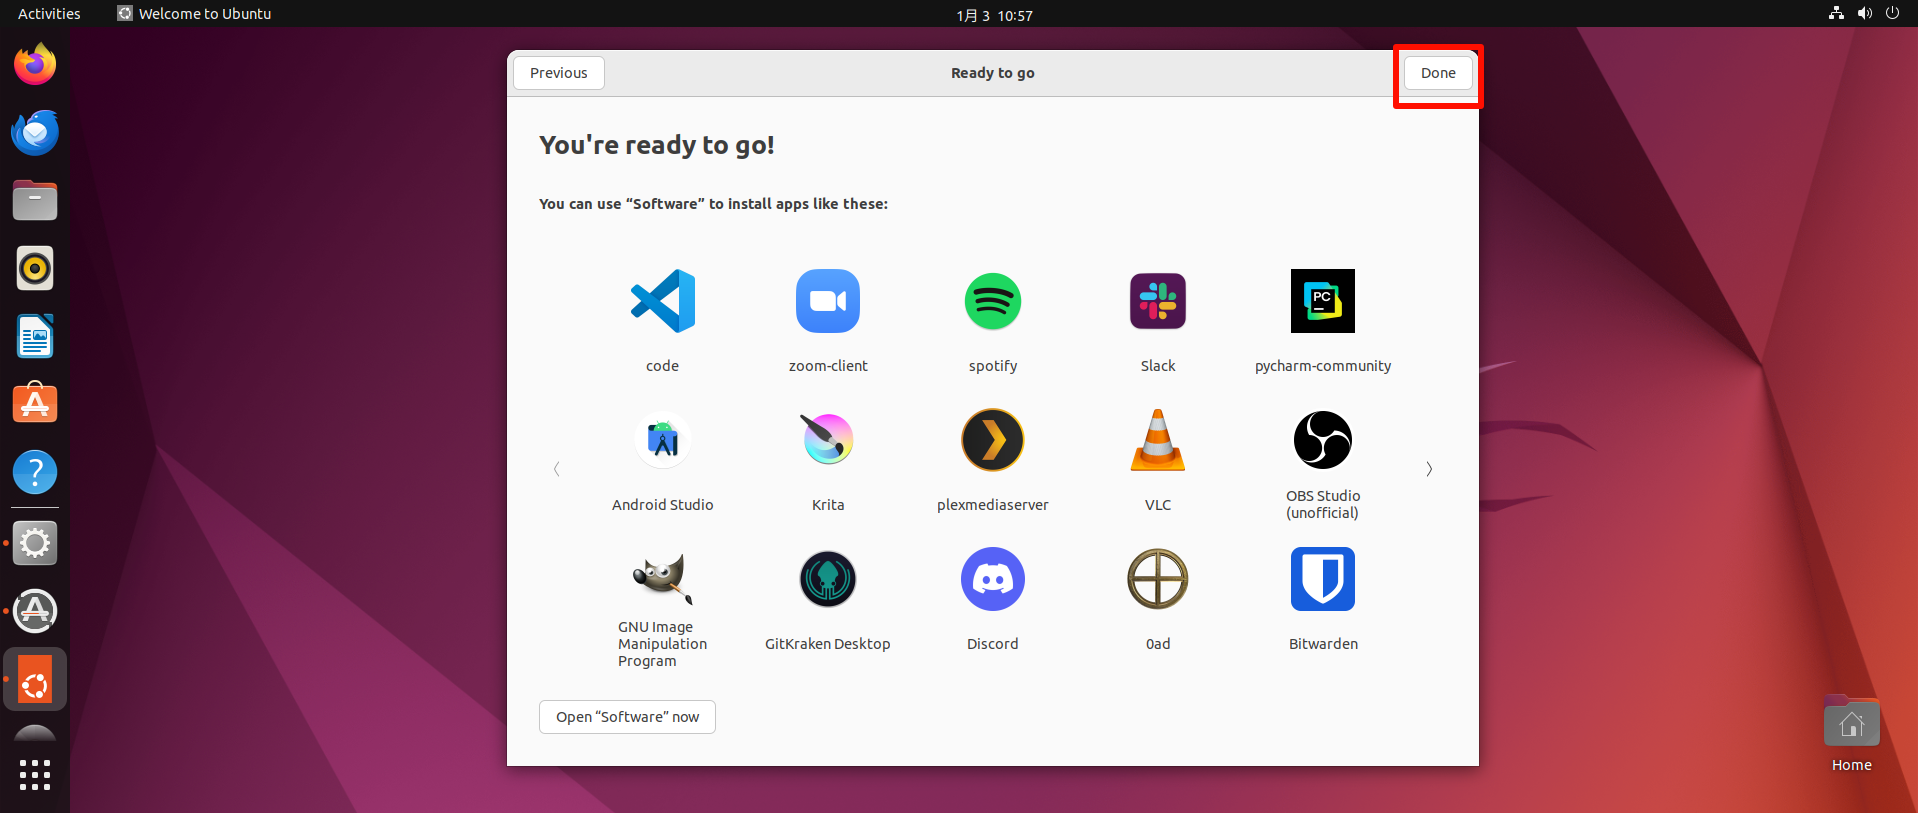This screenshot has height=813, width=1918.
Task: Select the 0ad game icon
Action: coord(1158,579)
